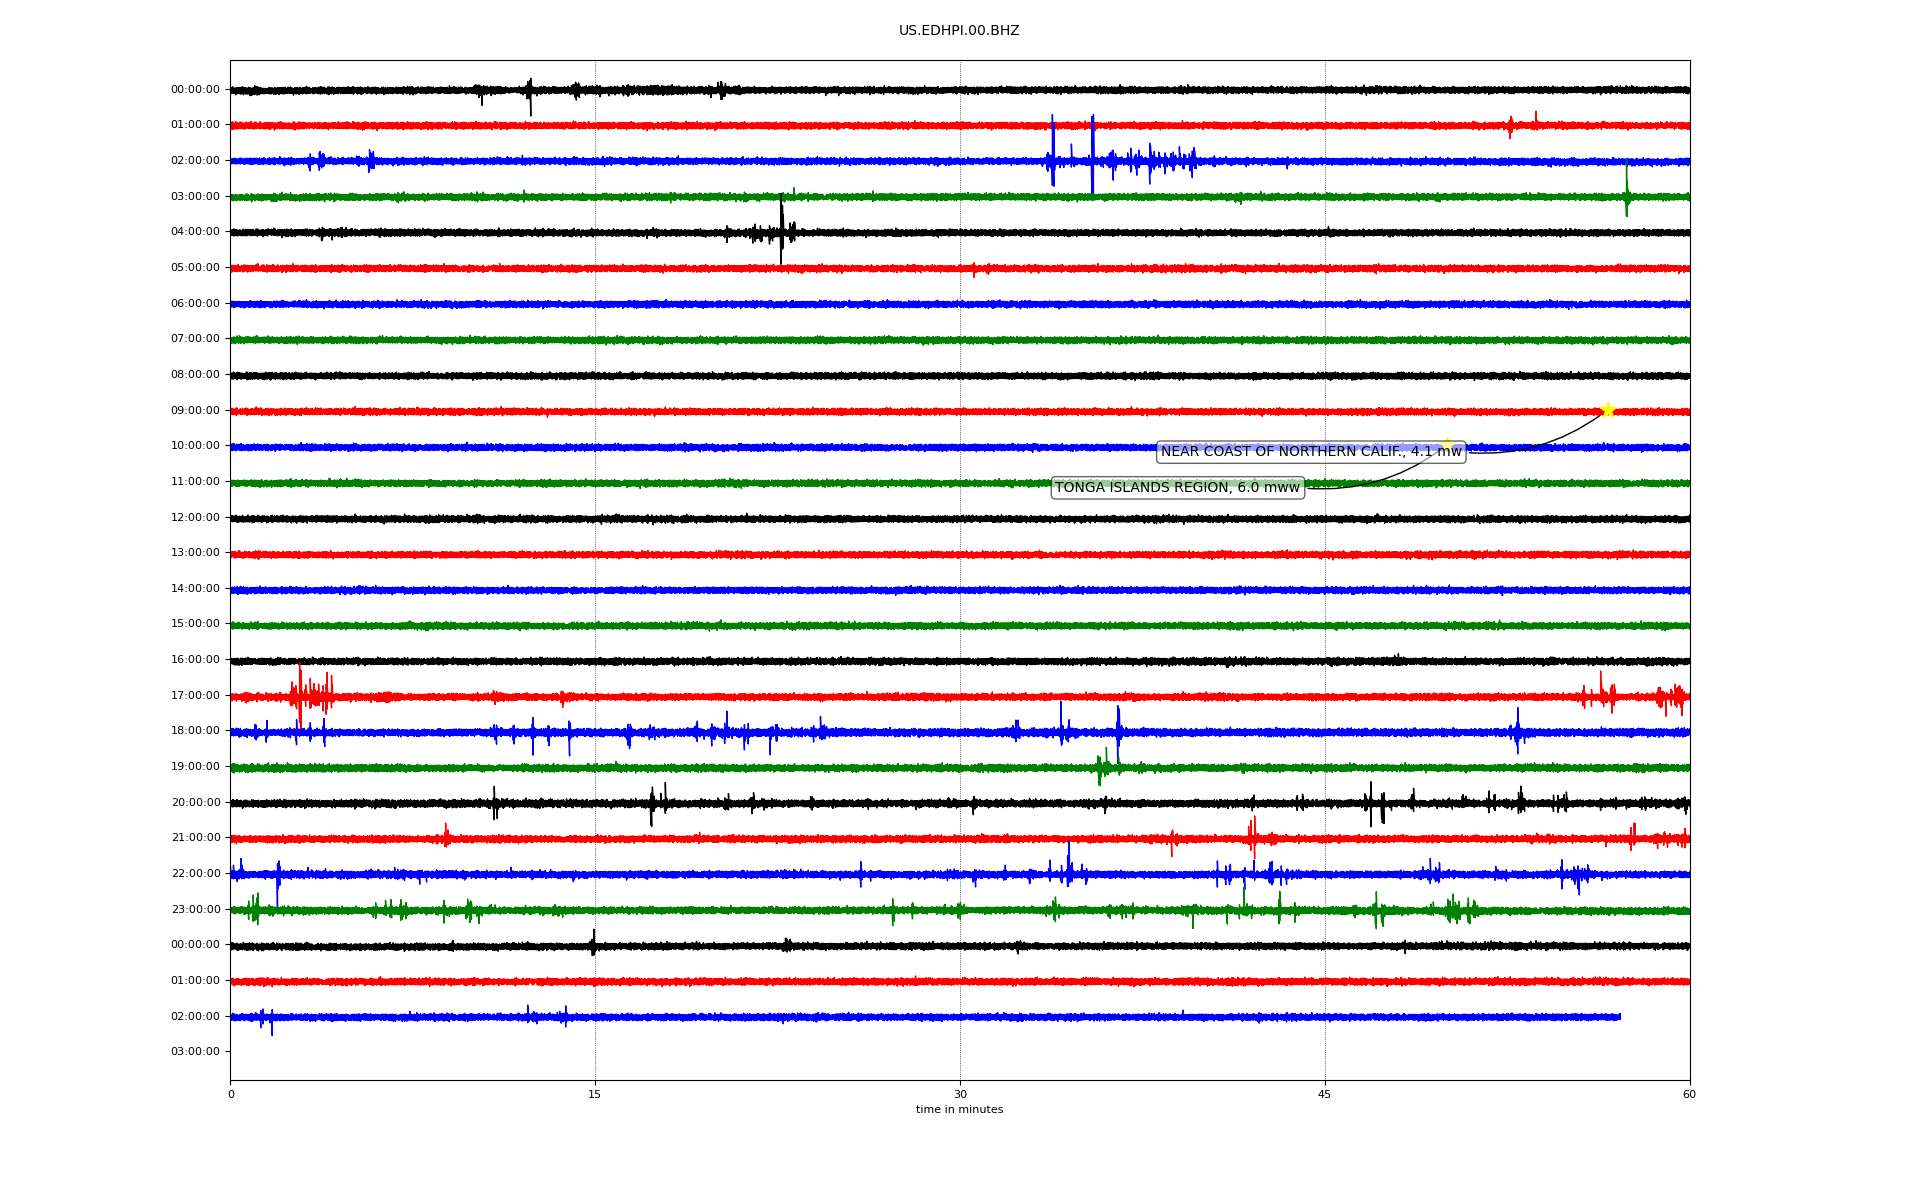The image size is (1920, 1200).
Task: Click the 15:00:00 time label
Action: tap(195, 624)
